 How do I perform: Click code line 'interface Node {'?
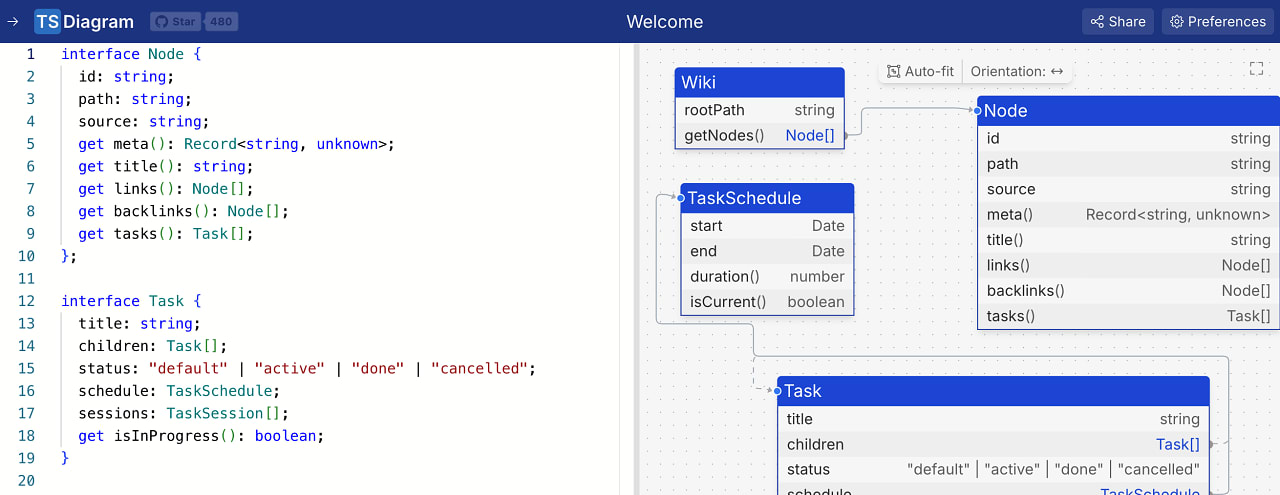pos(131,54)
